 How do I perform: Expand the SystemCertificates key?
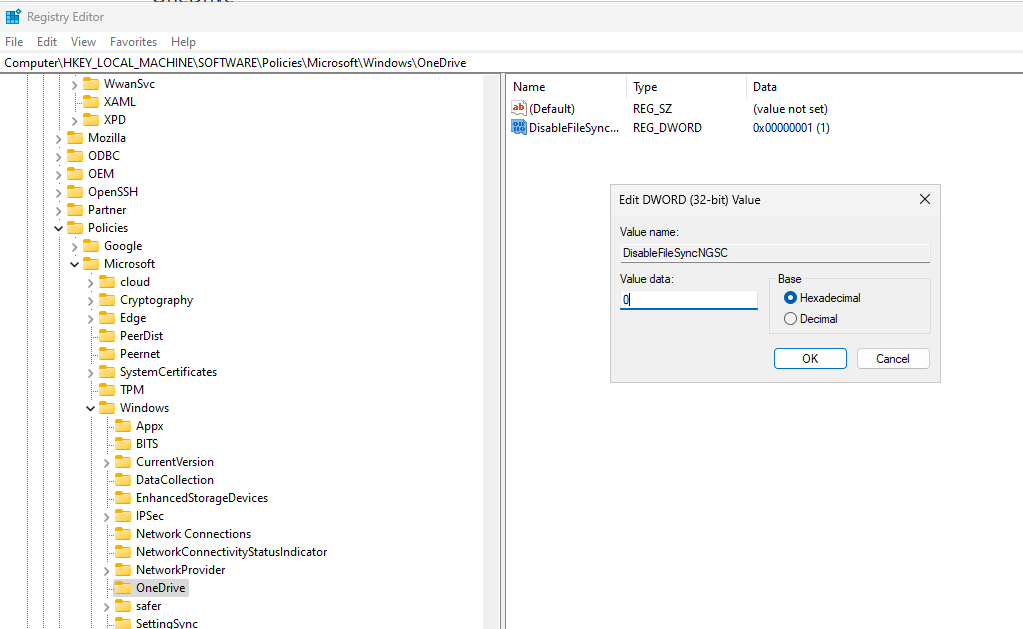(x=91, y=373)
